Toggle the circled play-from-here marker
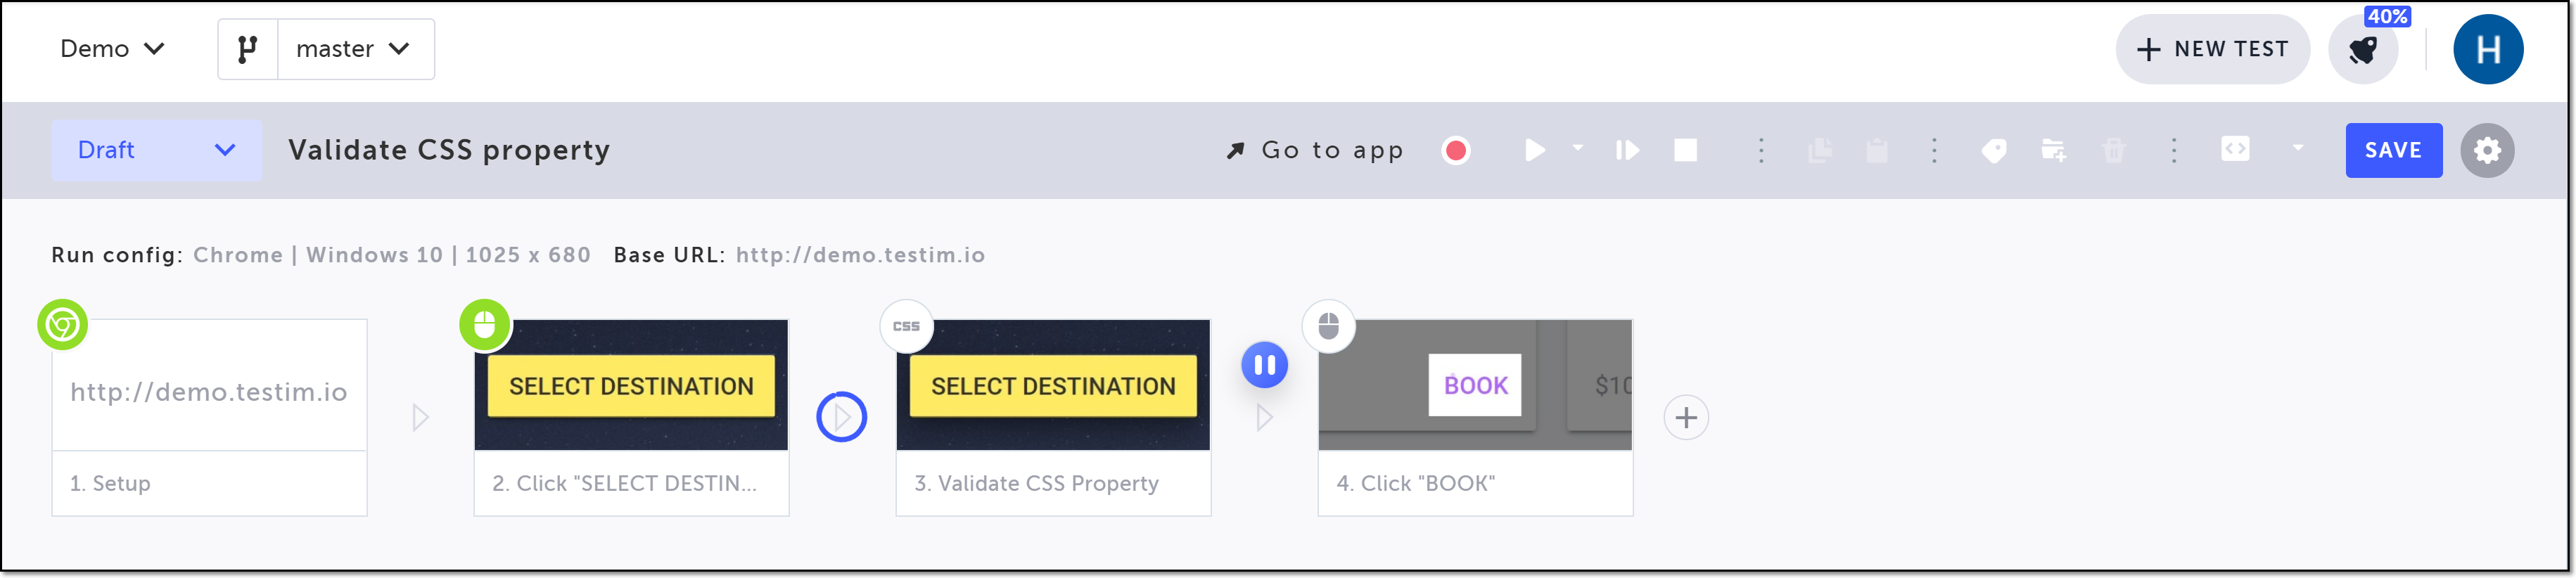Image resolution: width=2576 pixels, height=578 pixels. 841,417
